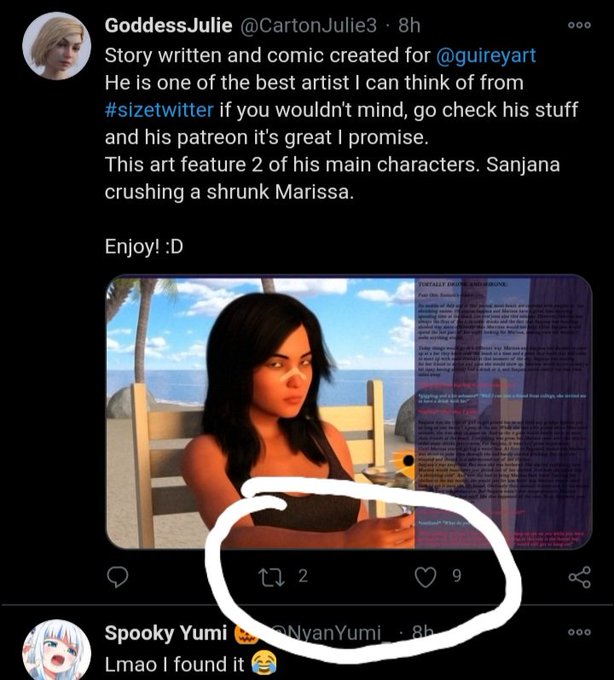Click the tweet body text about Sanjana

point(332,178)
